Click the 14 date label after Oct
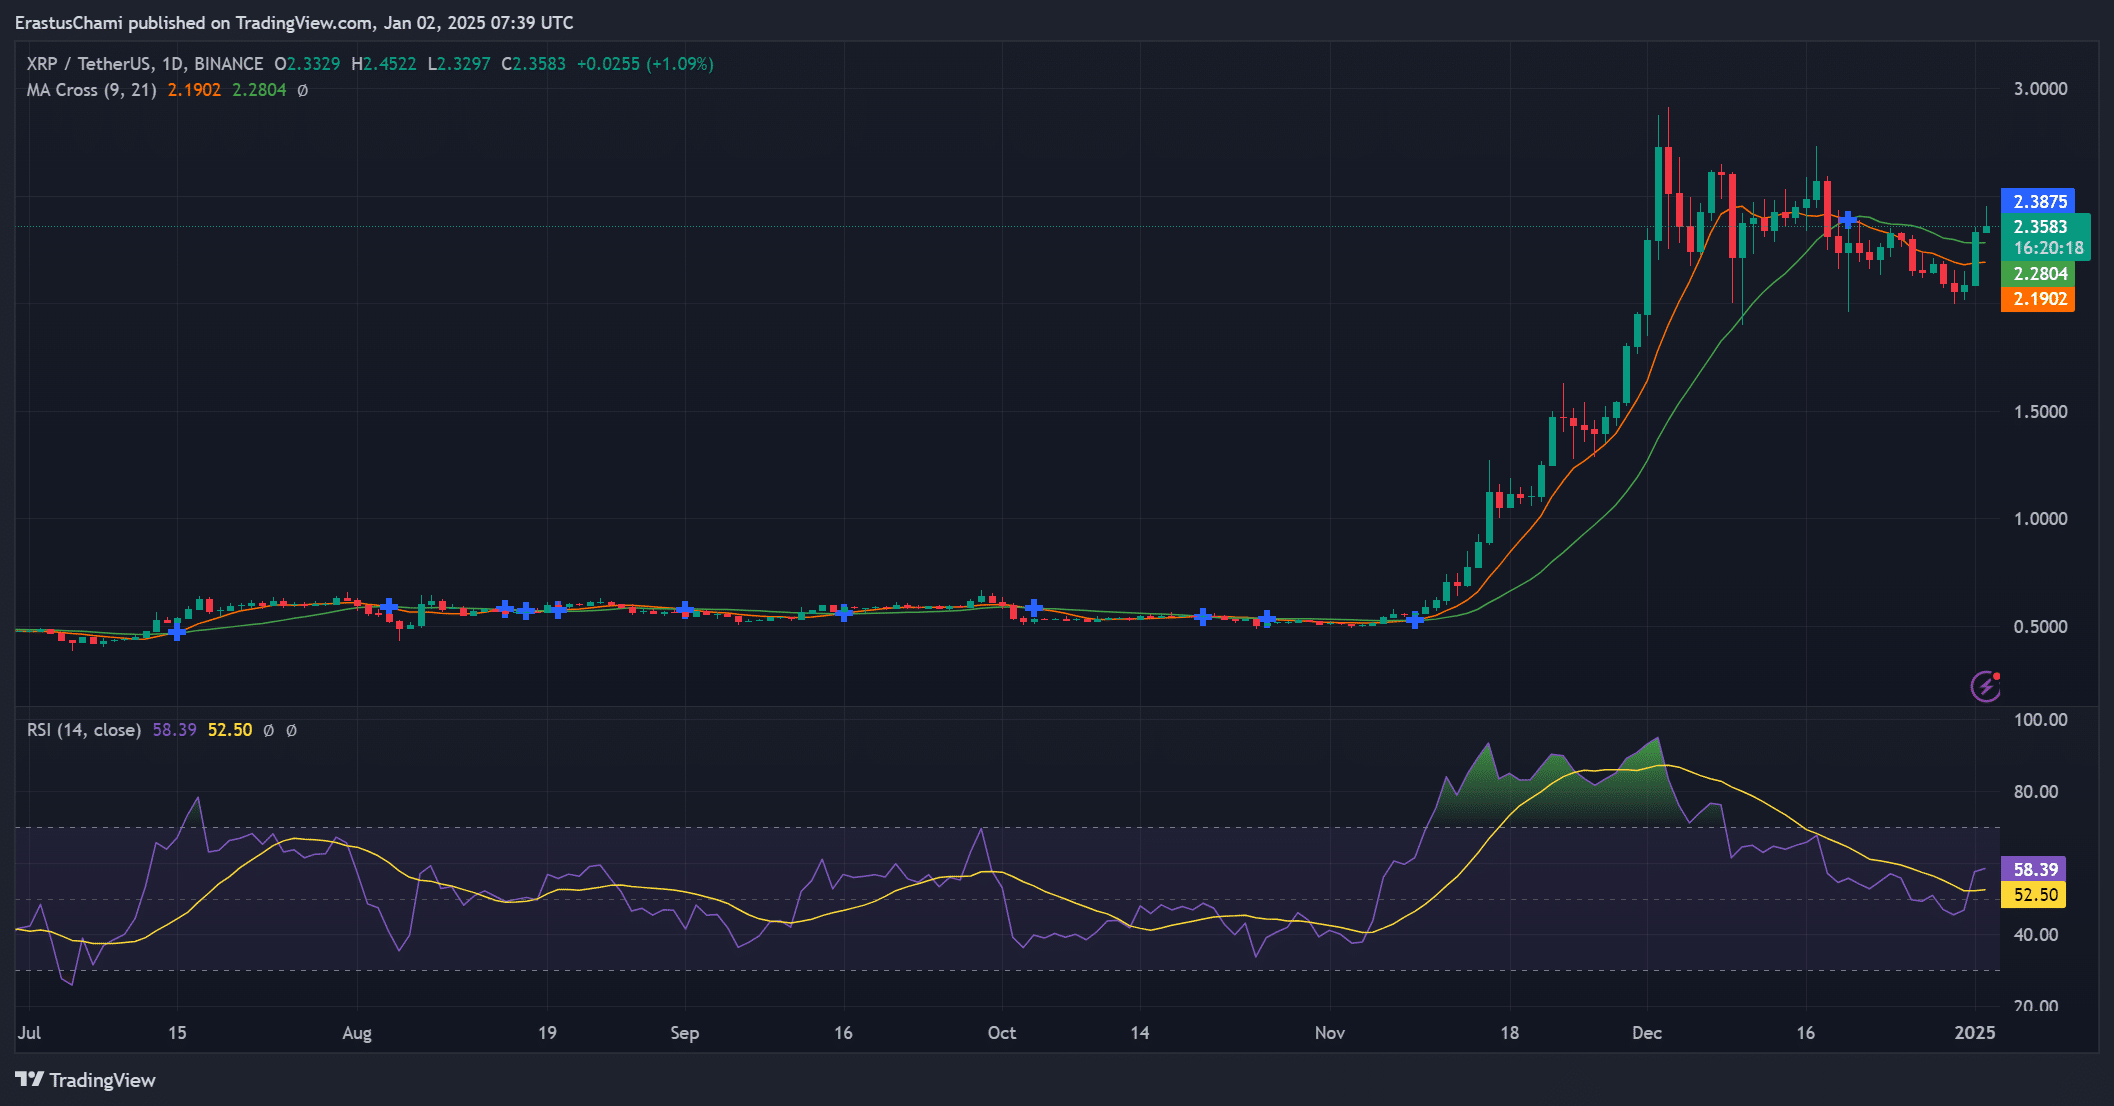This screenshot has width=2114, height=1106. [x=1140, y=1033]
